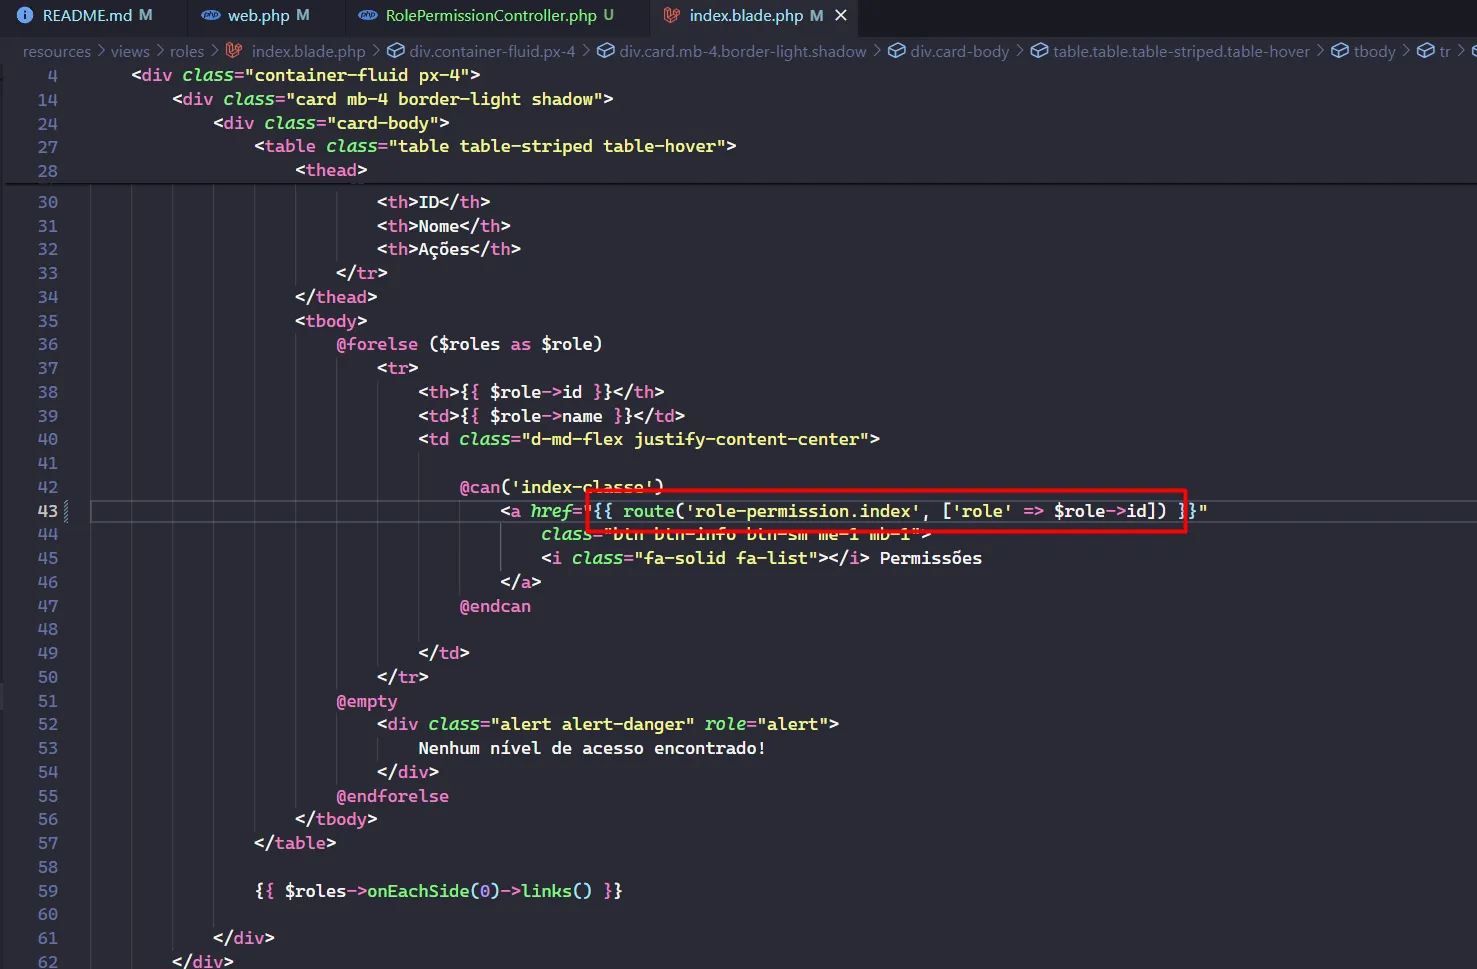Click the cube icon before tbody breadcrumb
Viewport: 1477px width, 969px height.
tap(1340, 51)
